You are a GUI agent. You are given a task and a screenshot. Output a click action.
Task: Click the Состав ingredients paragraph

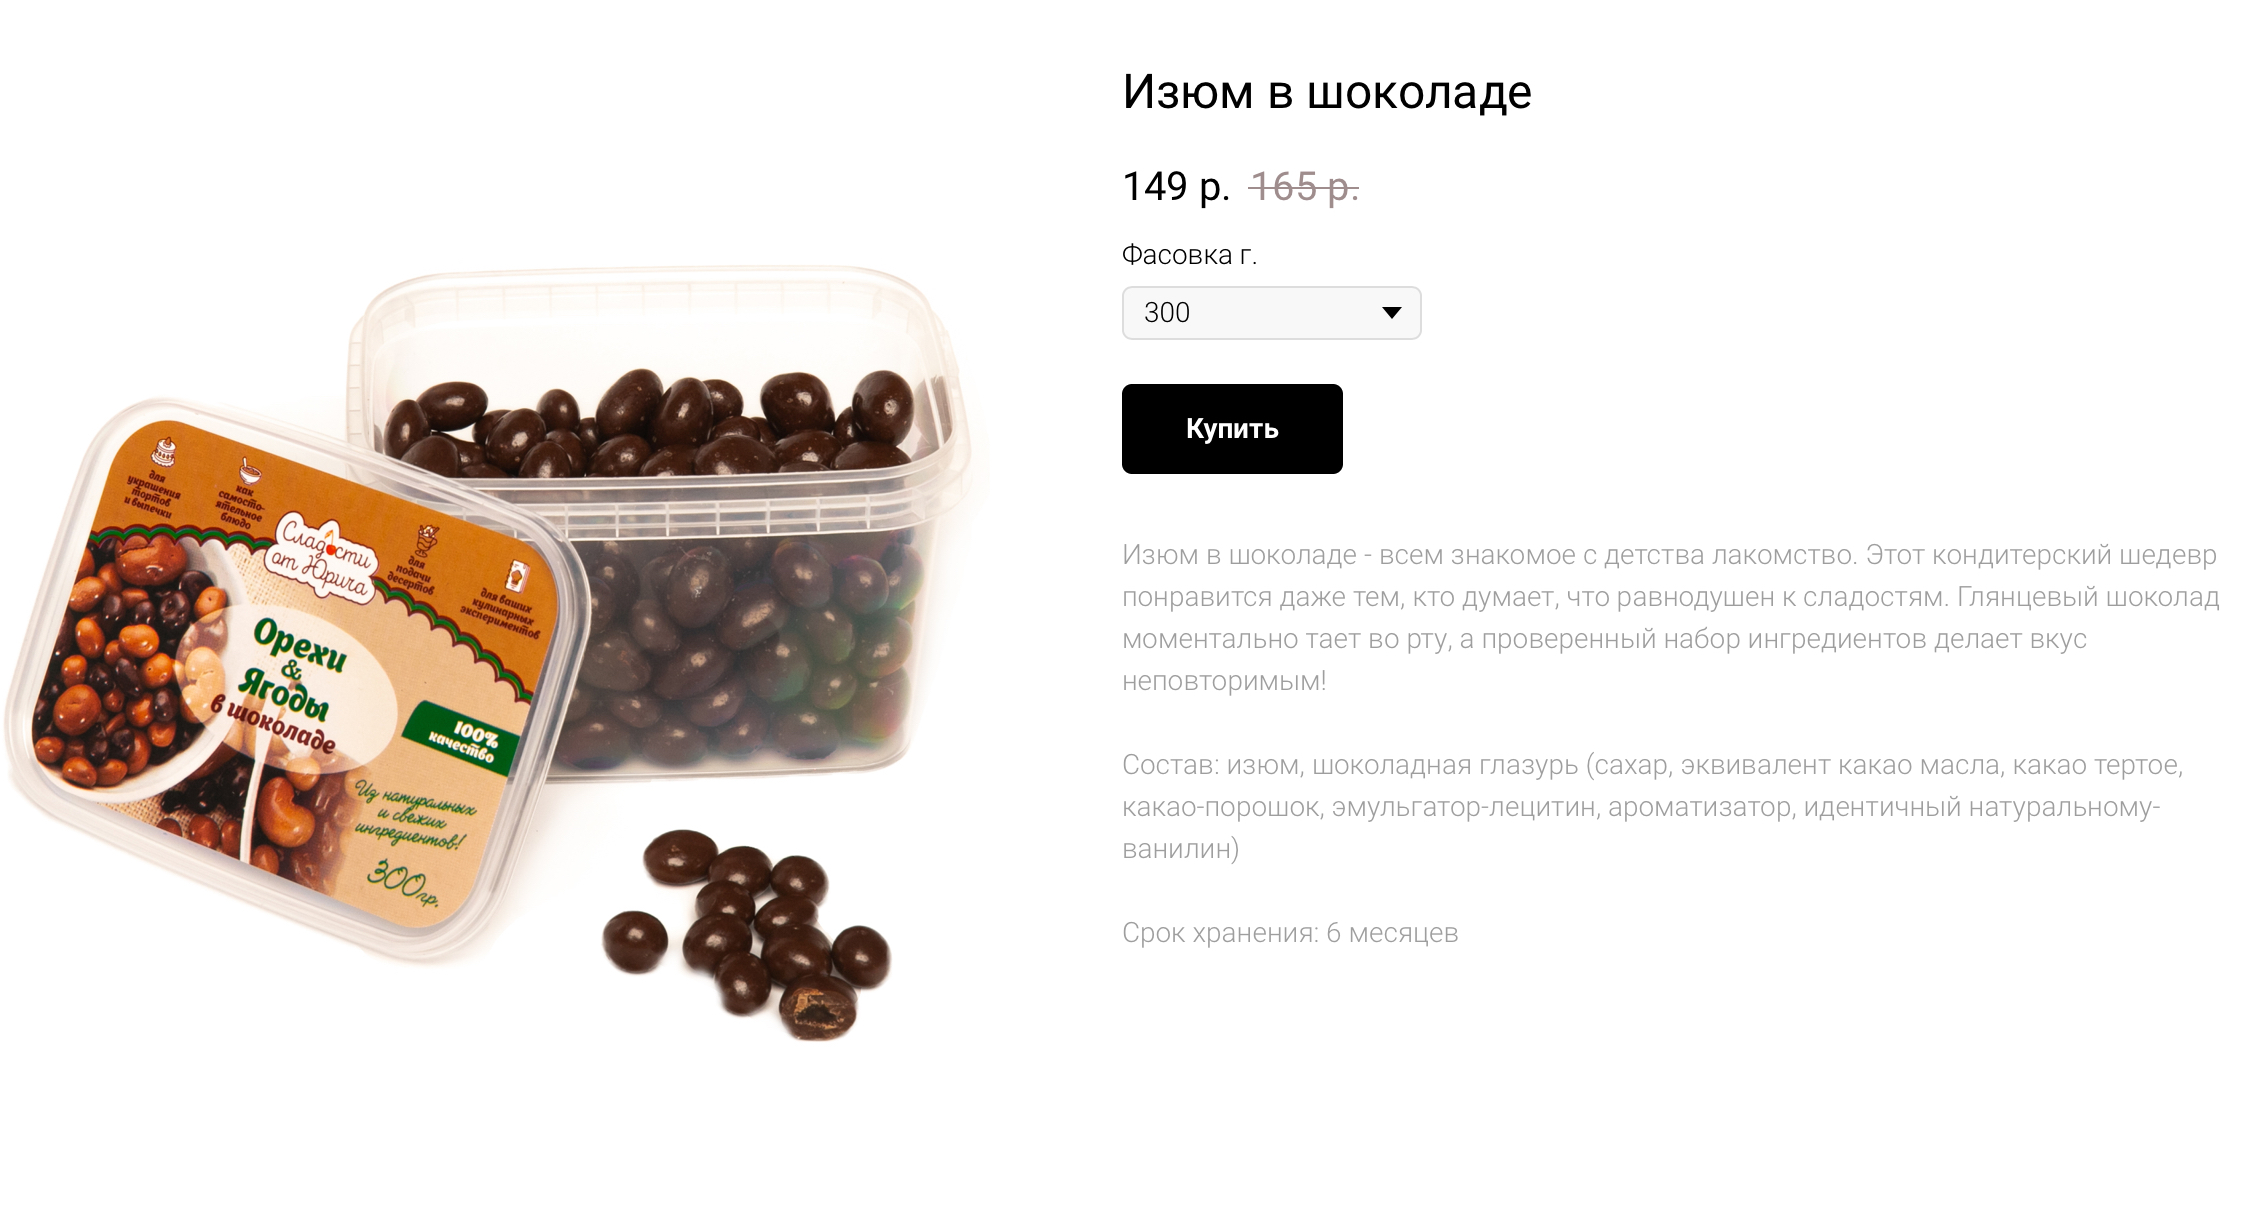(x=1652, y=806)
